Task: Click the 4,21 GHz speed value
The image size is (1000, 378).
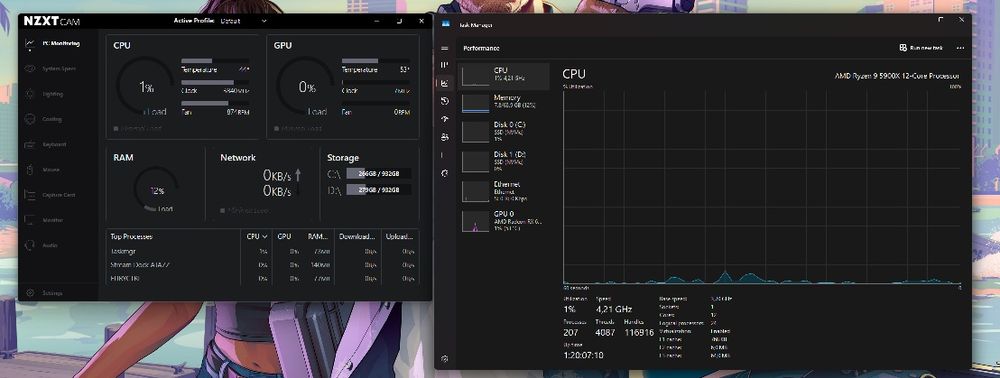Action: pyautogui.click(x=614, y=309)
